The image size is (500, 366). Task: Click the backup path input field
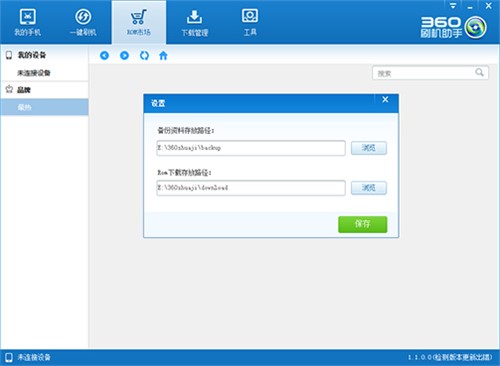[251, 148]
